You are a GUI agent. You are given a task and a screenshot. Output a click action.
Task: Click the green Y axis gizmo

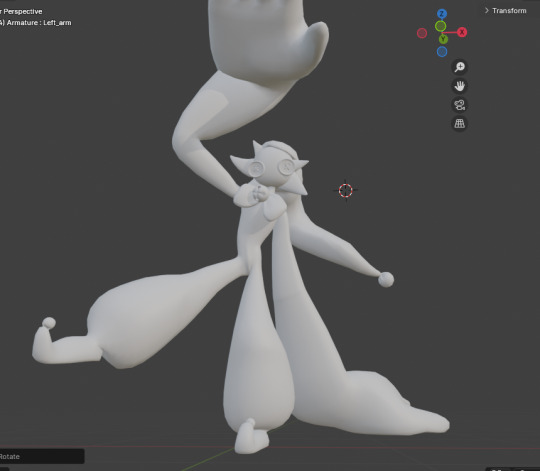point(443,39)
